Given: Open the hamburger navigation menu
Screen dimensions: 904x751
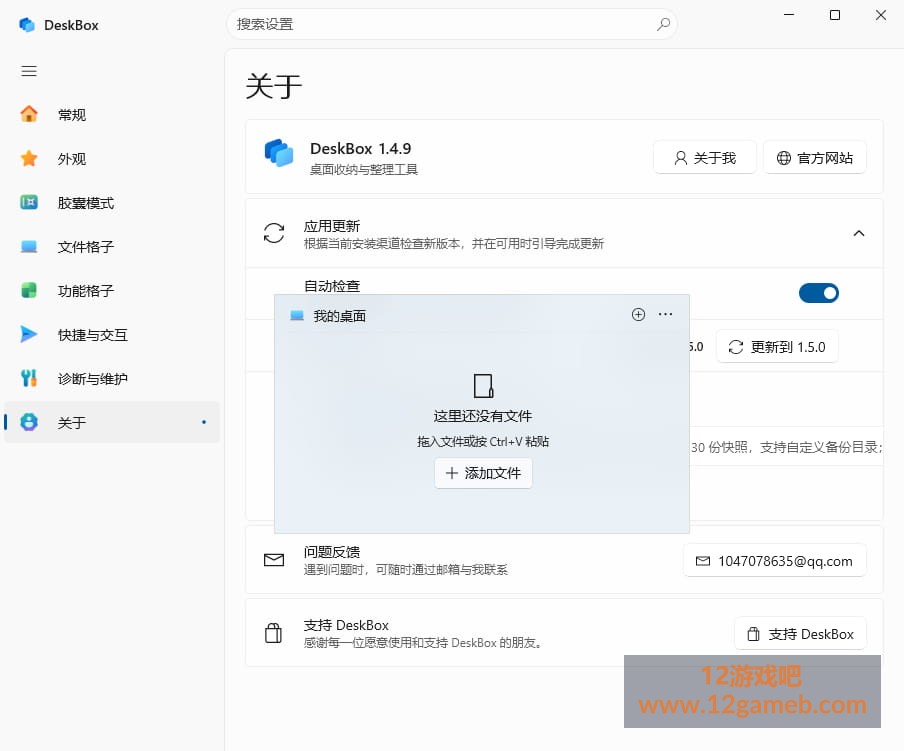Looking at the screenshot, I should pos(29,71).
